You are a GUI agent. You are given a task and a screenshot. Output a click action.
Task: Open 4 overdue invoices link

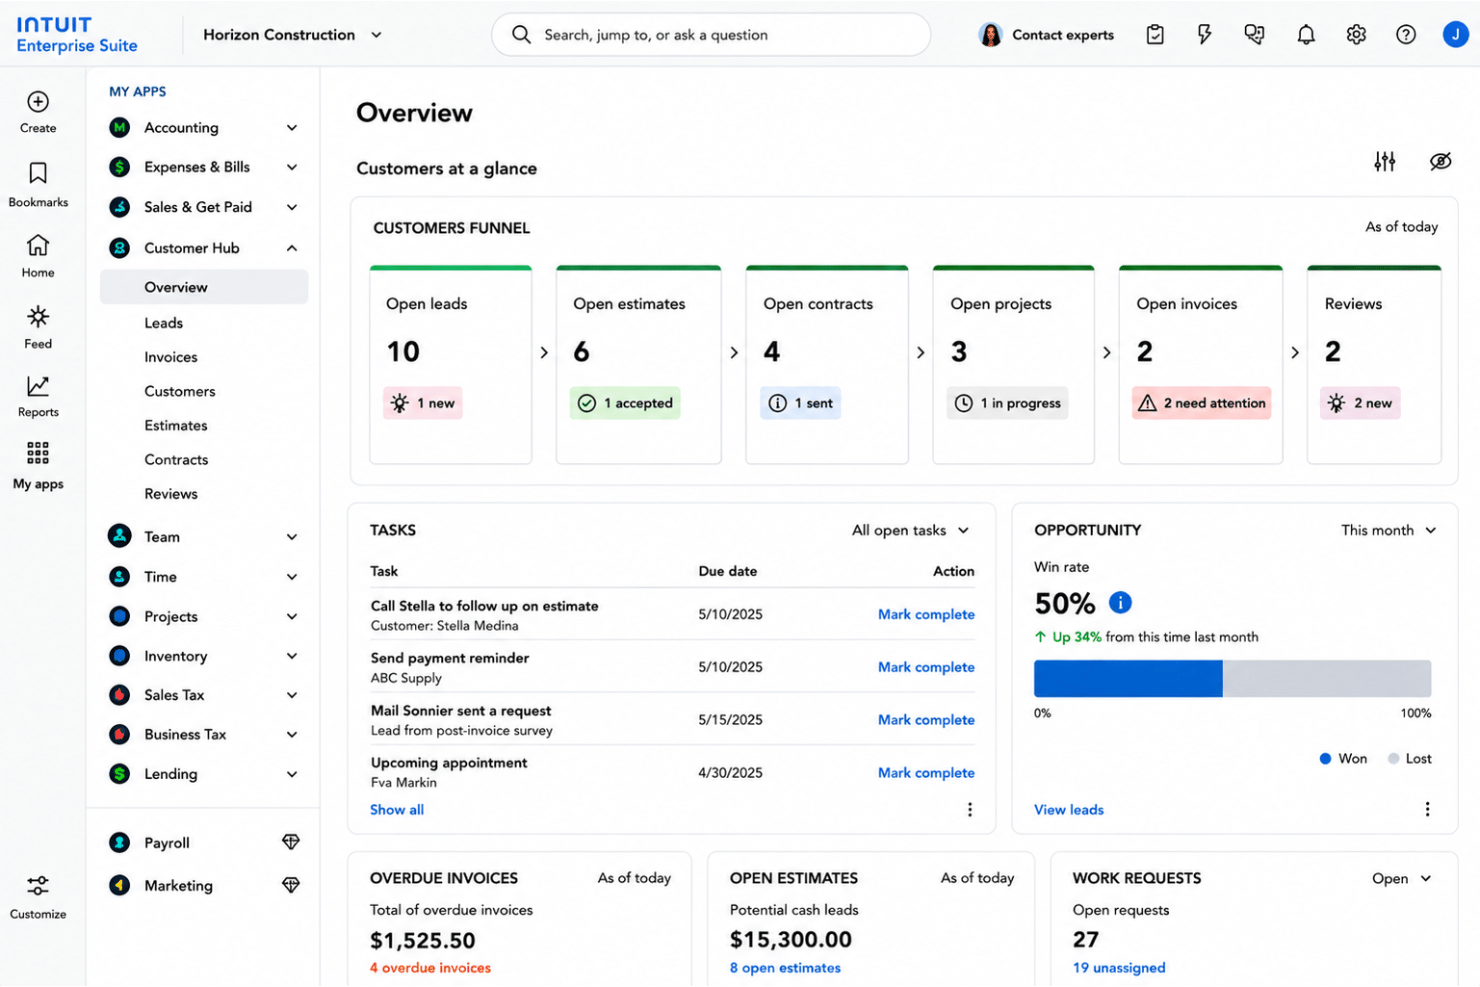[x=430, y=968]
